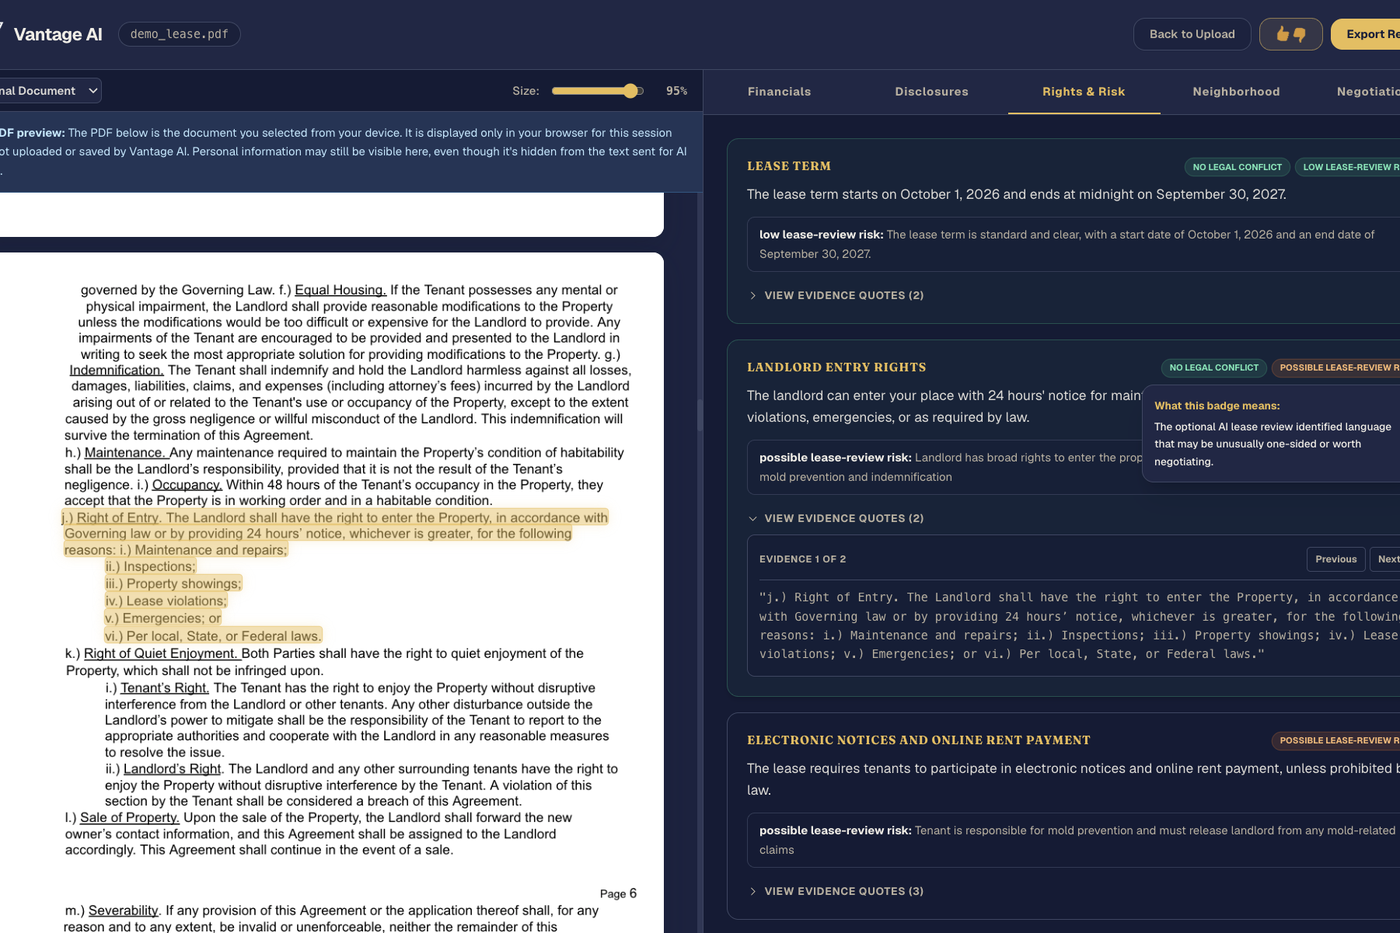Click the 'Right of Quiet Enjoyment.' heading

(x=161, y=654)
